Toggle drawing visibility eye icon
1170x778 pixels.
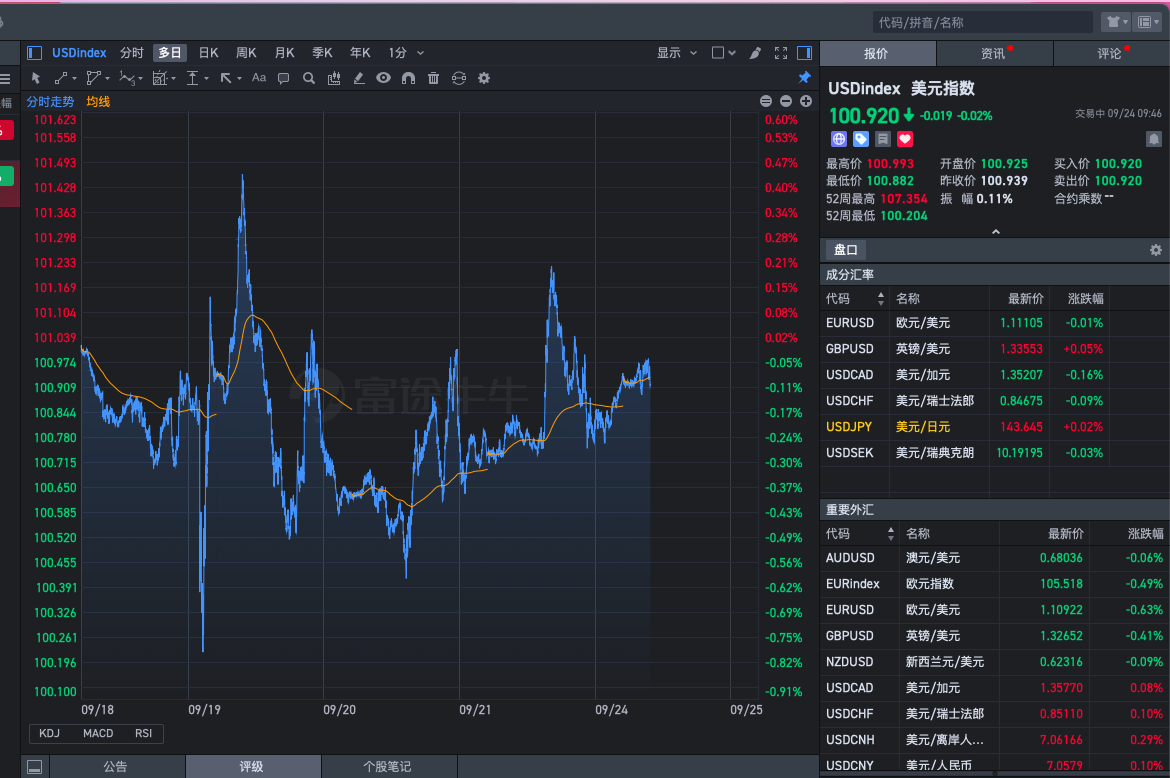click(384, 78)
